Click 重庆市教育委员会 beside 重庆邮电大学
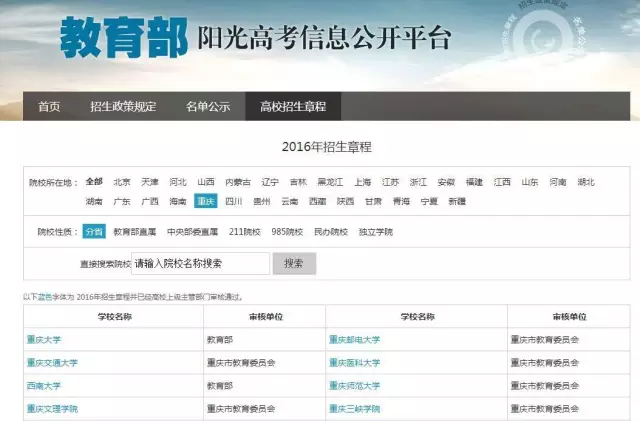Image resolution: width=640 pixels, height=421 pixels. (545, 339)
